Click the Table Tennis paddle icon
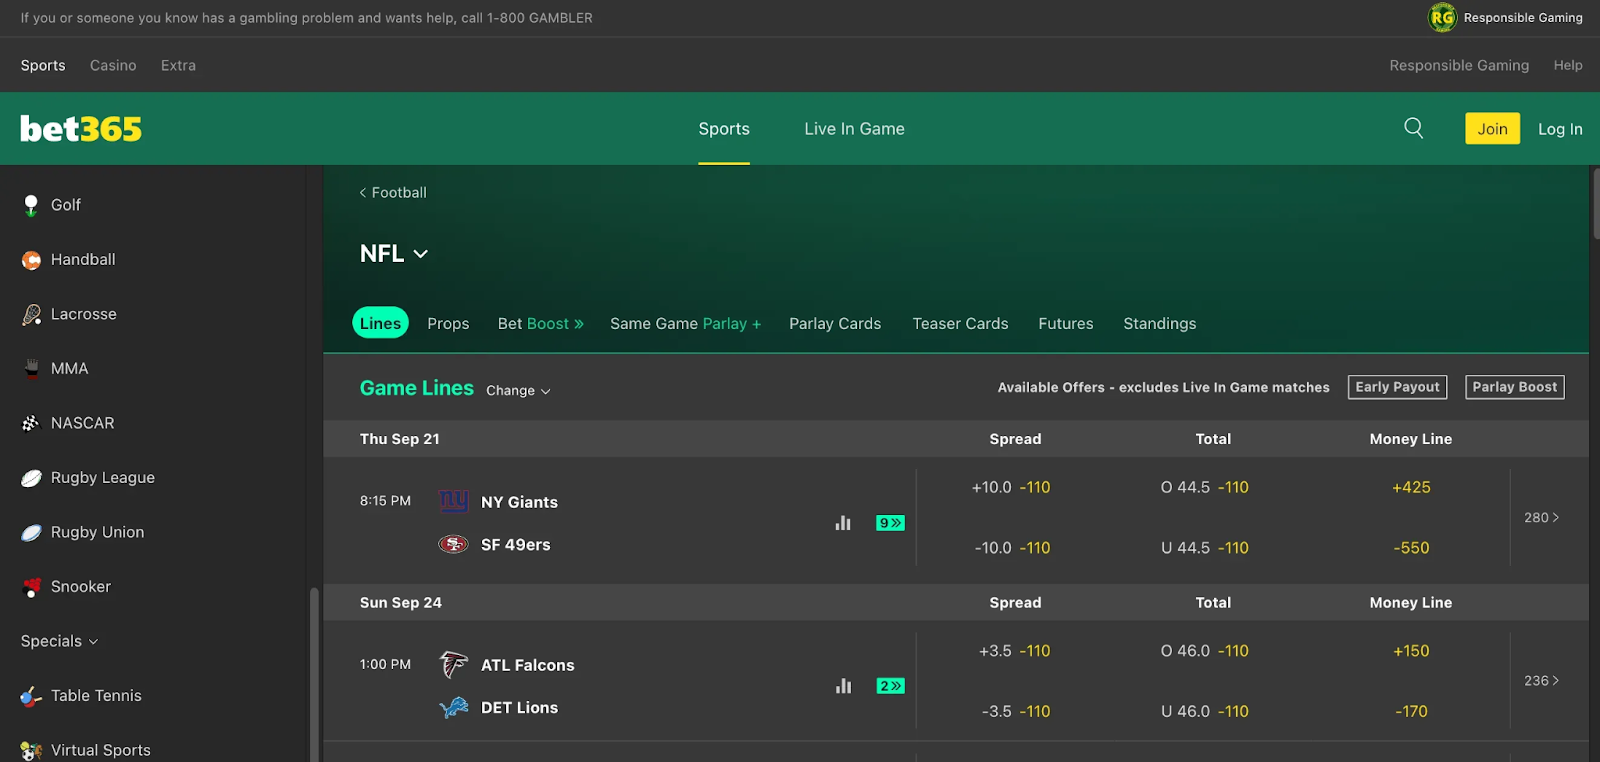 point(31,696)
